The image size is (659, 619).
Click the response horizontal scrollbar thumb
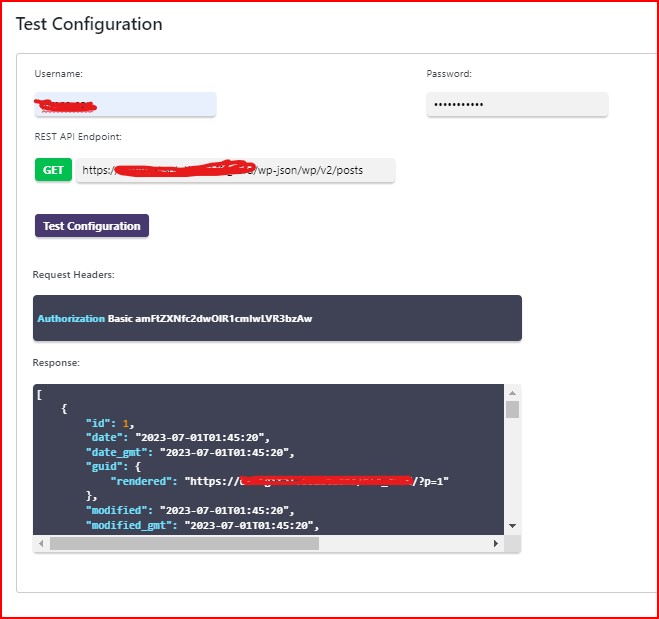pyautogui.click(x=184, y=543)
